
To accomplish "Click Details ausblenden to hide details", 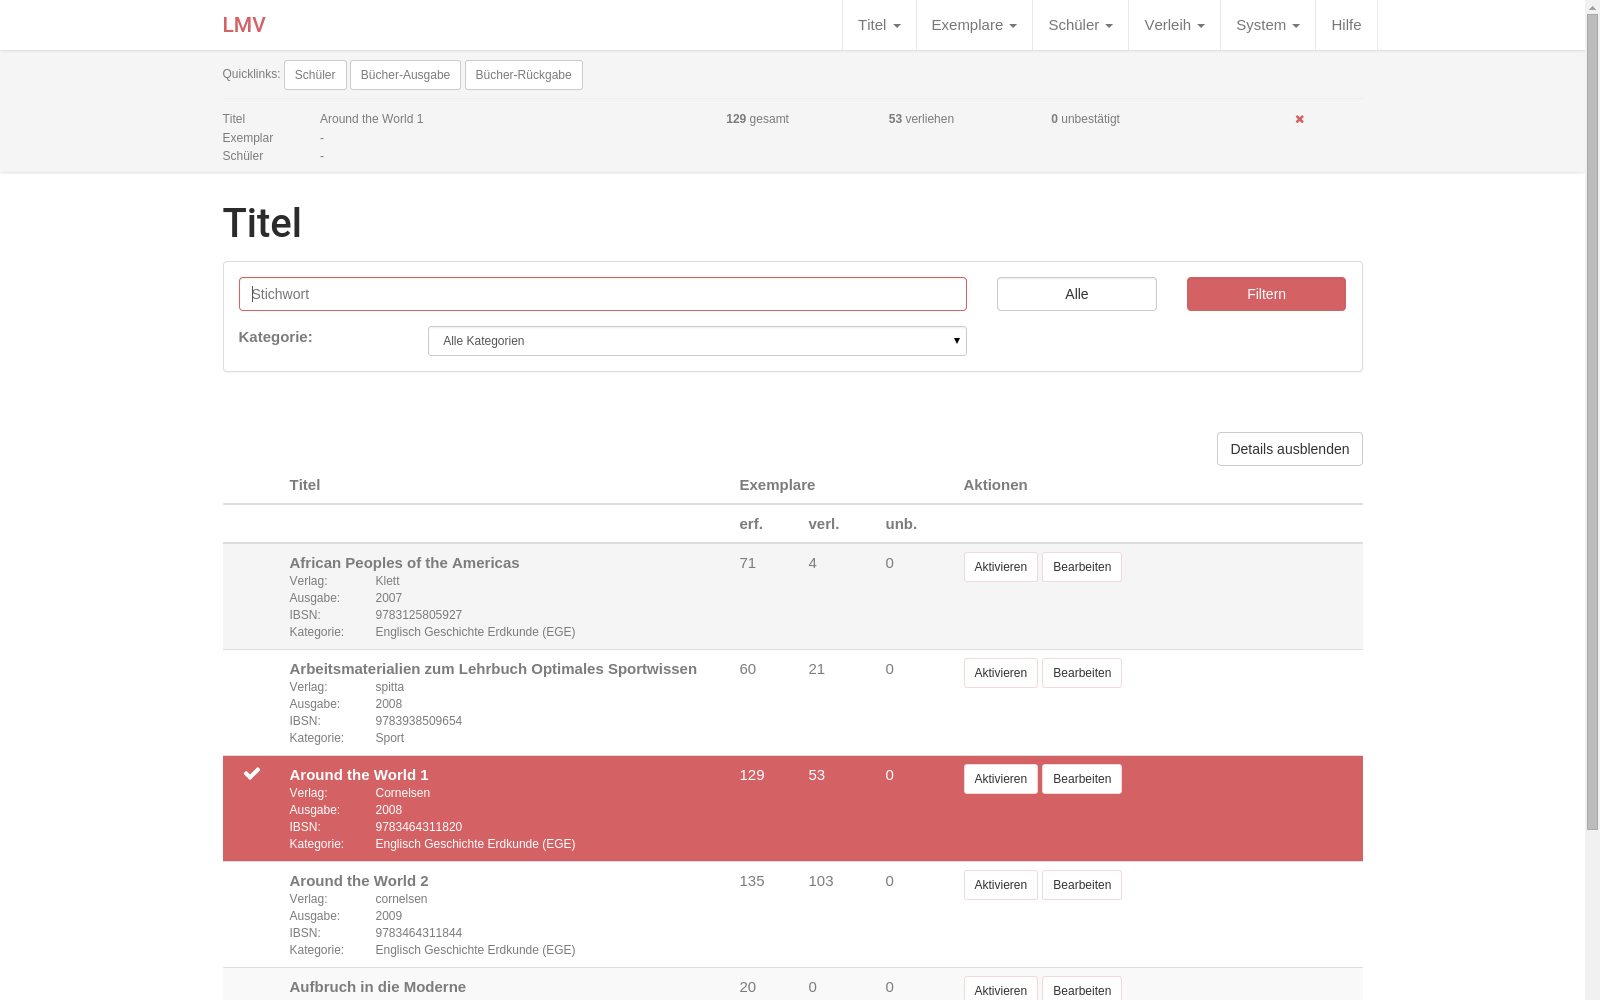I will coord(1289,449).
